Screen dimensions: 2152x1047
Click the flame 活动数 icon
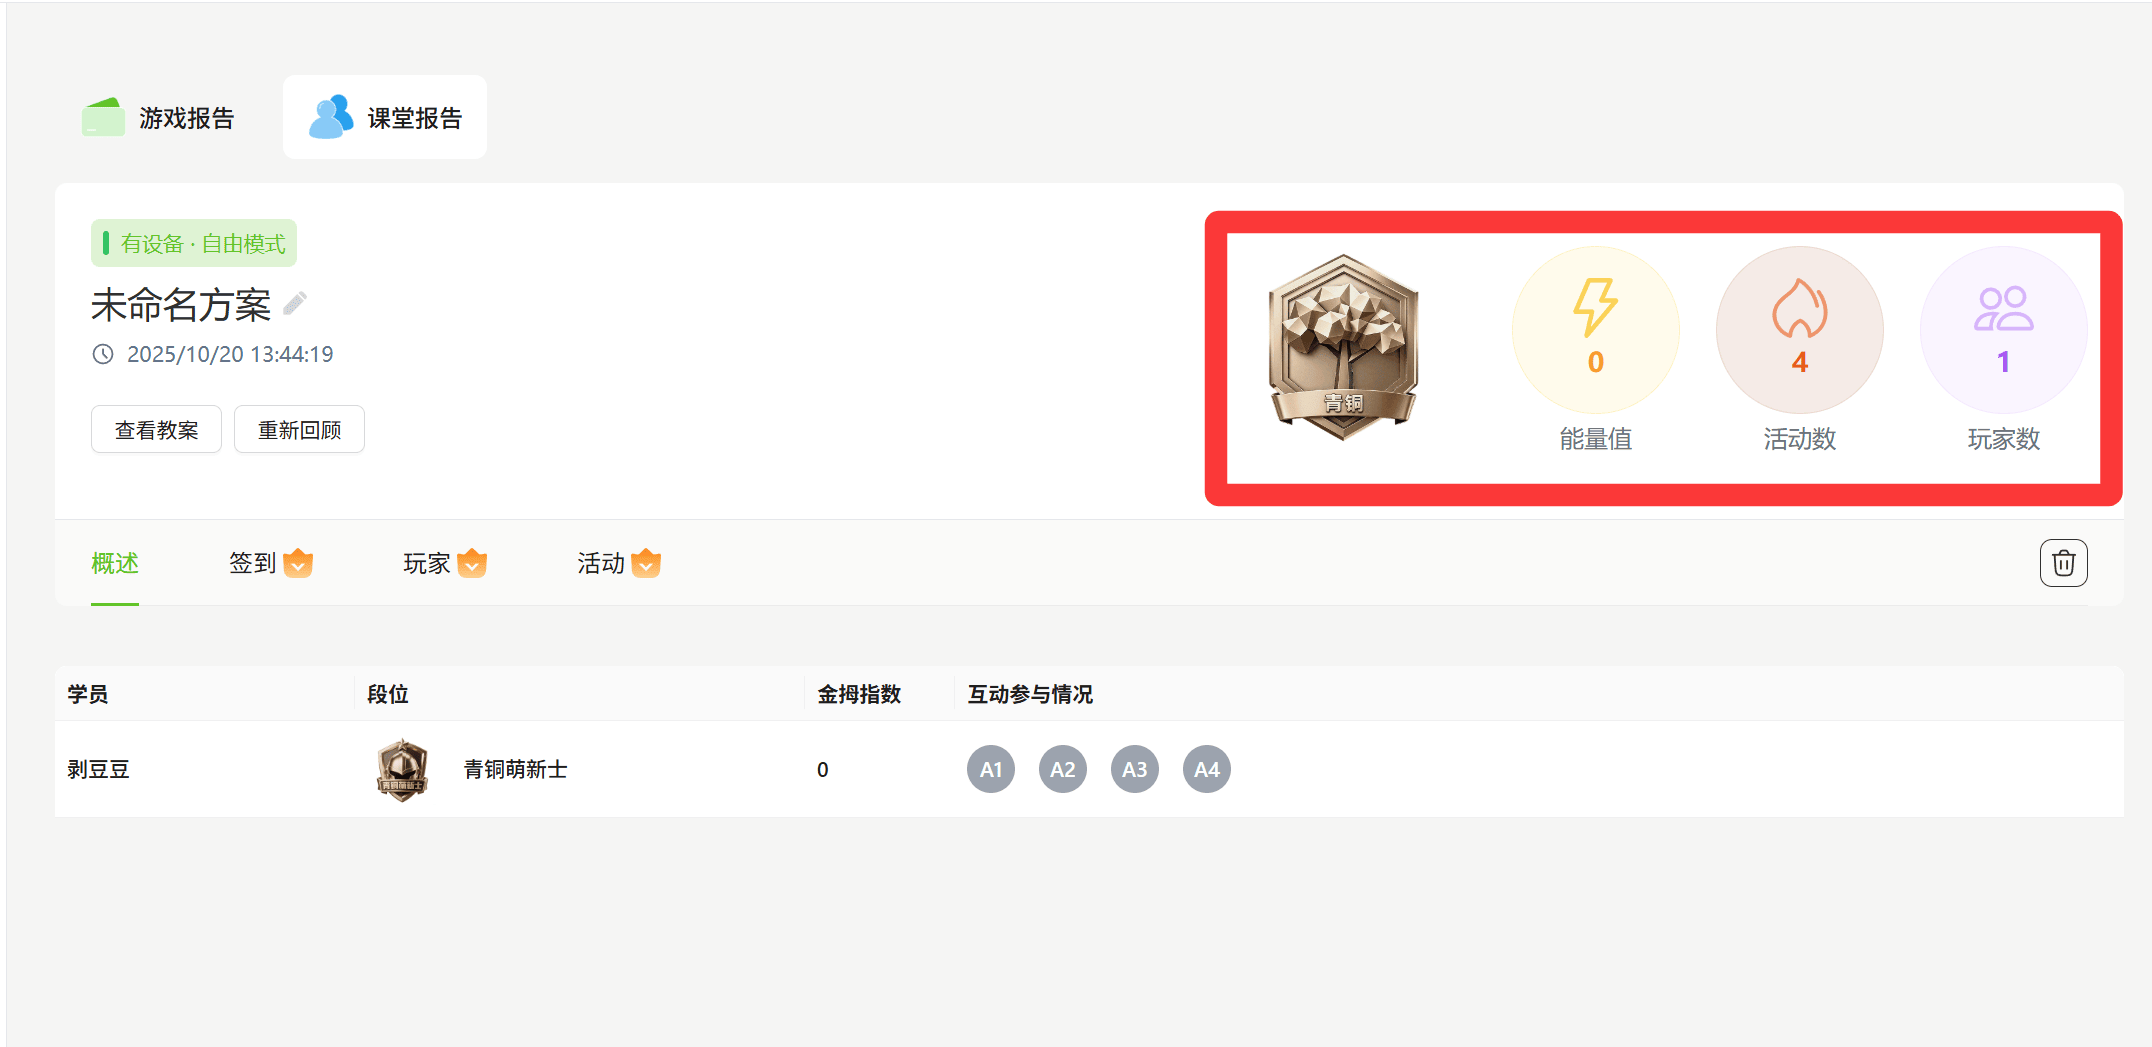pyautogui.click(x=1799, y=307)
